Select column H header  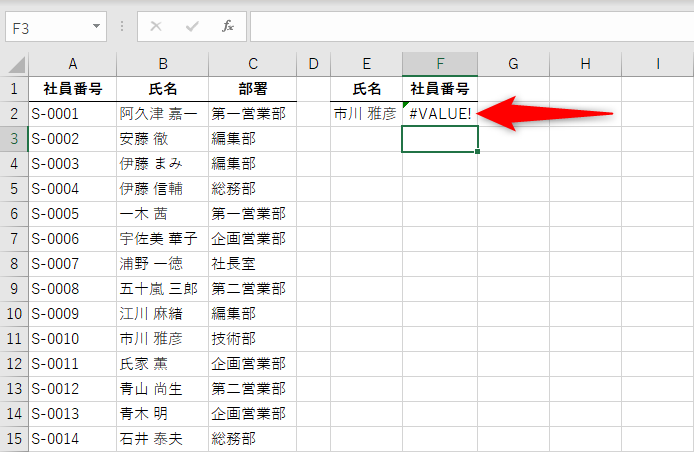[x=586, y=64]
